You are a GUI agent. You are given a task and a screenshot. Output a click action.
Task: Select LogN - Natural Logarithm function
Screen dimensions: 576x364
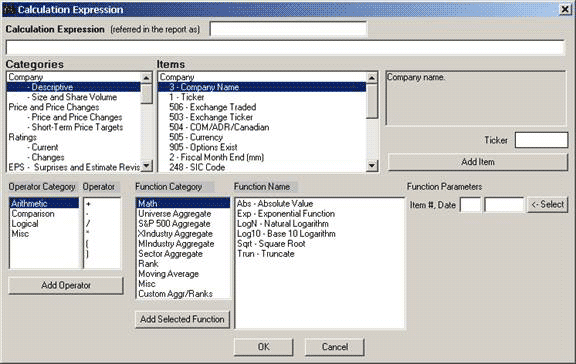(320, 224)
